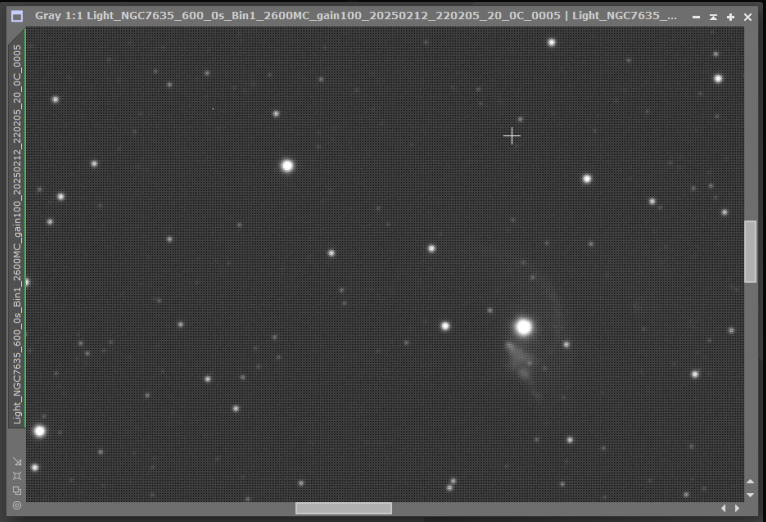Click the scroll left arrow
The width and height of the screenshot is (766, 522).
[723, 508]
